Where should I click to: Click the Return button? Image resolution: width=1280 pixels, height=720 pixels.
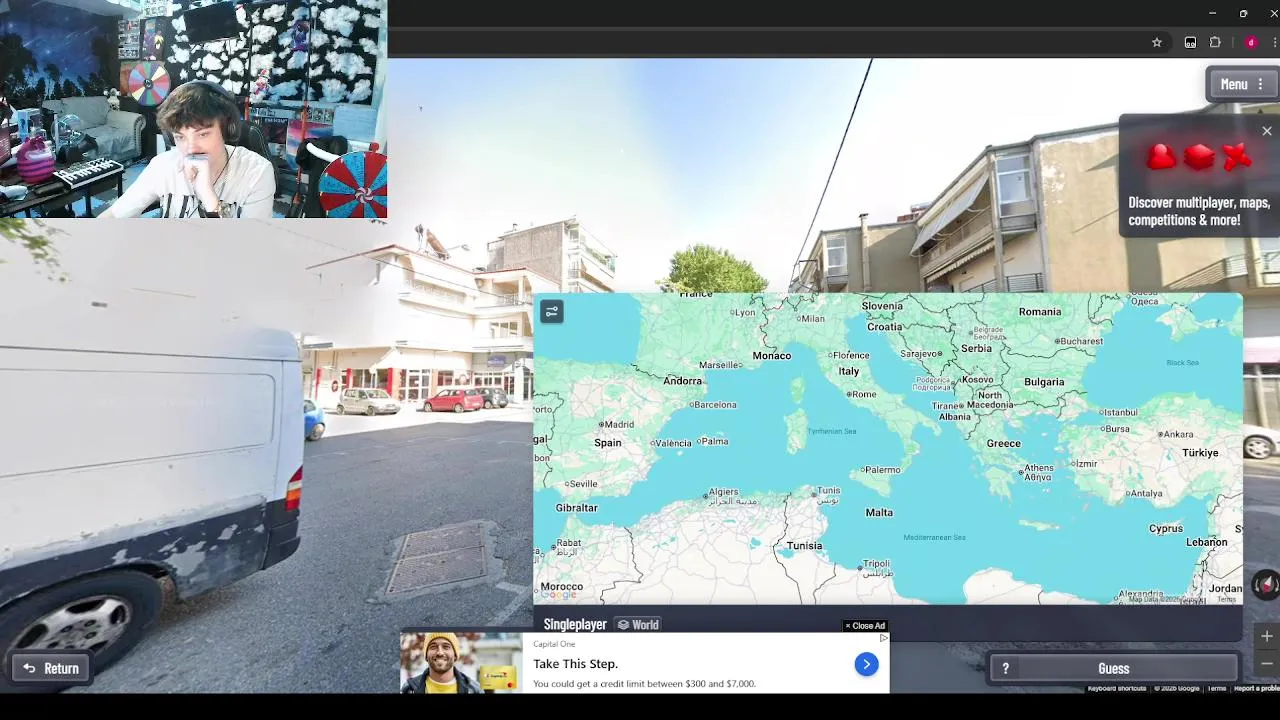pyautogui.click(x=50, y=668)
